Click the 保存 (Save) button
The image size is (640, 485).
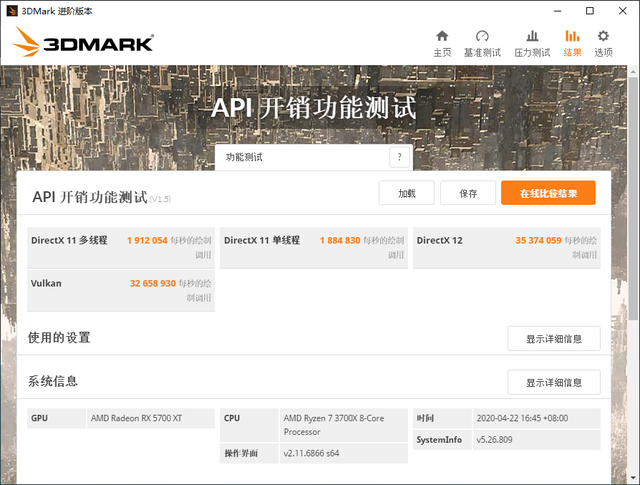click(x=468, y=193)
